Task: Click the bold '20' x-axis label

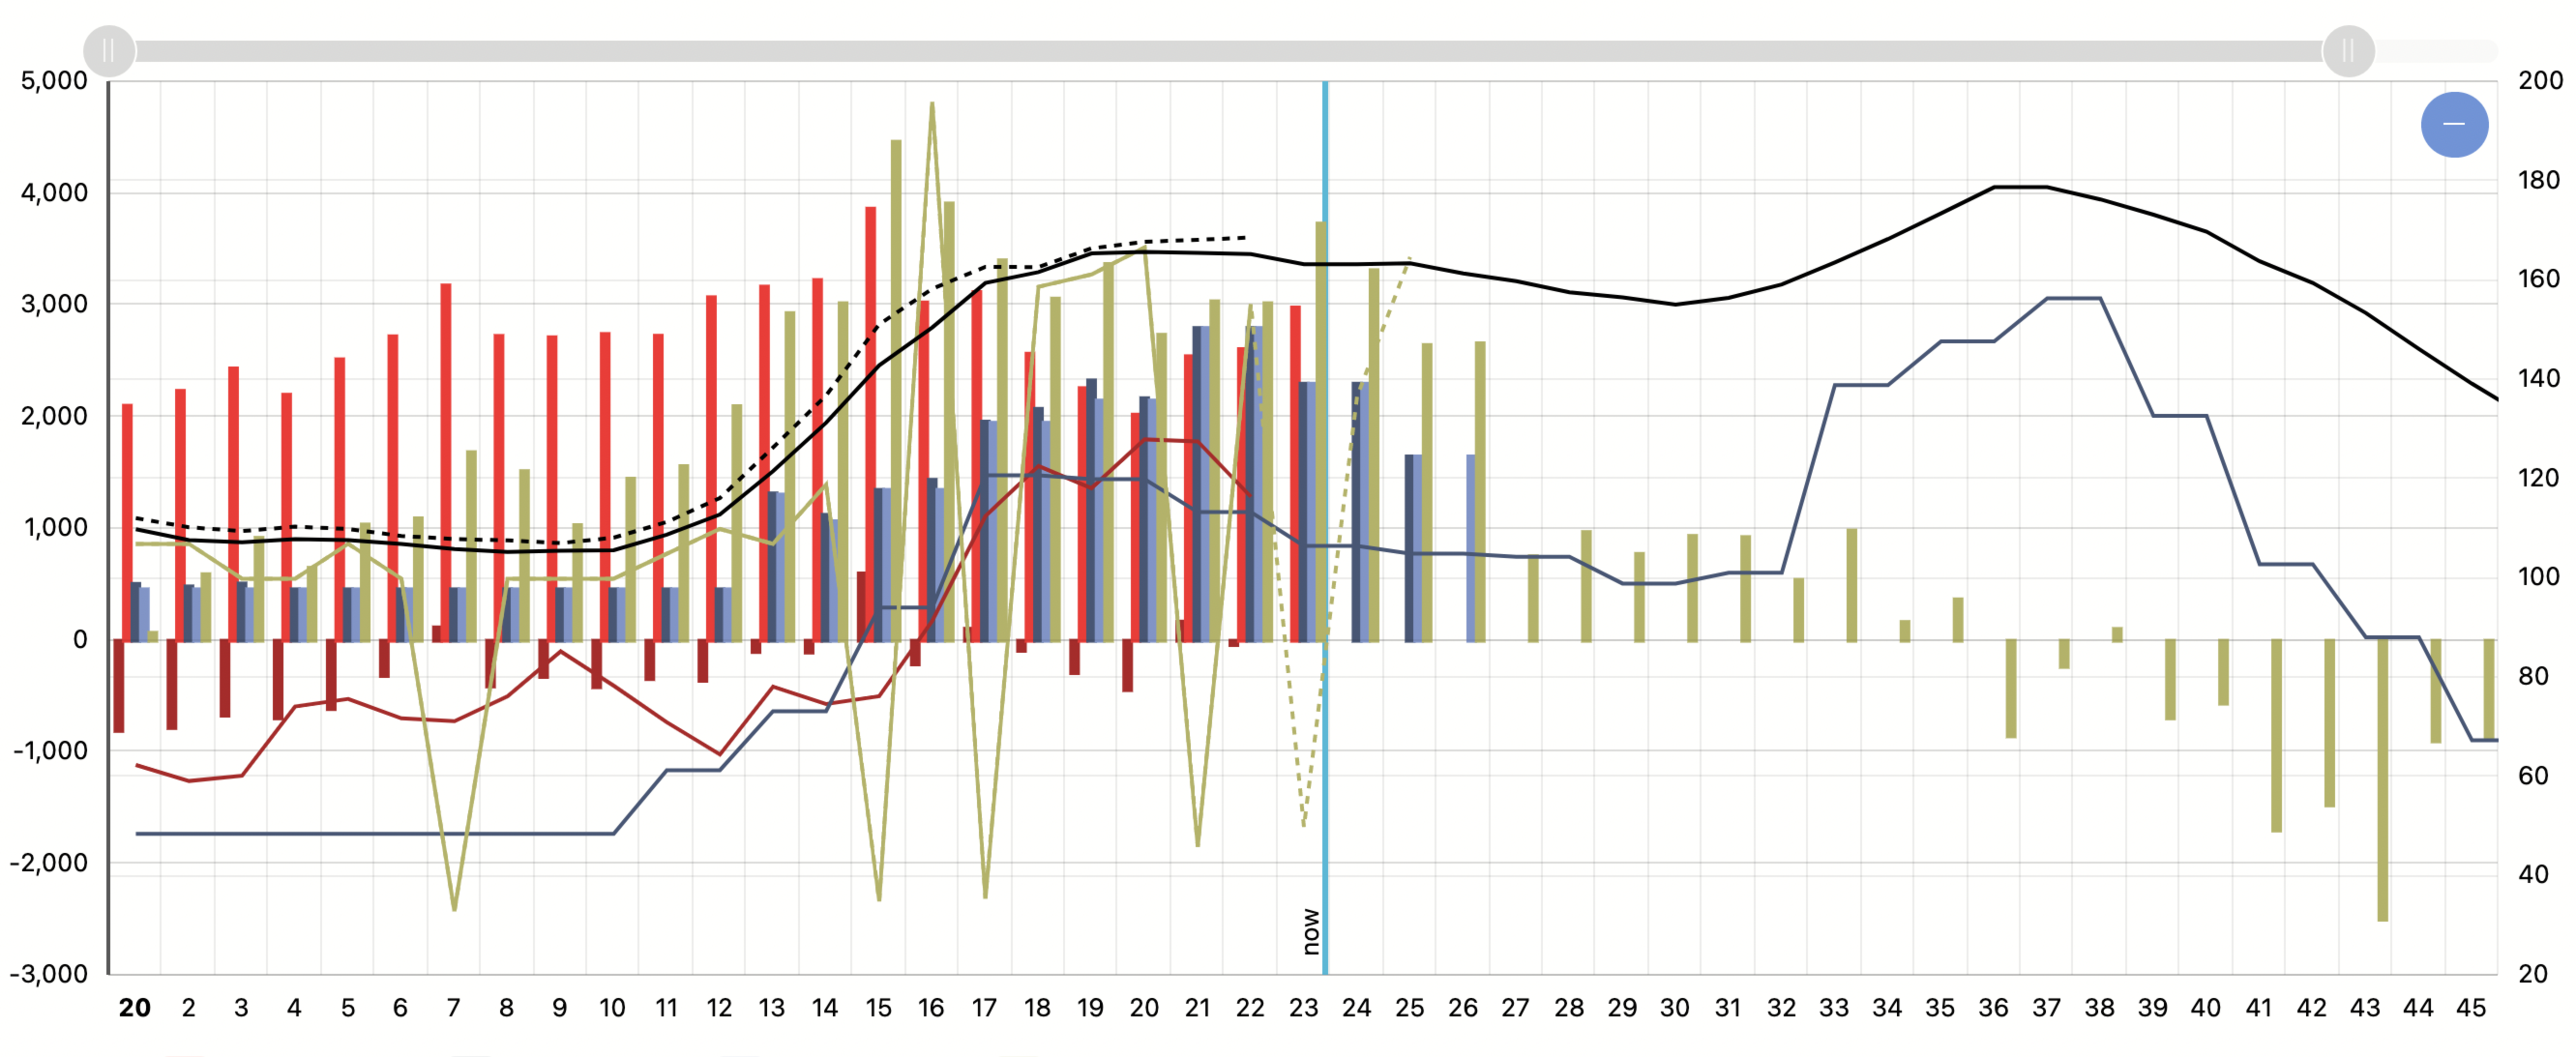Action: tap(135, 1008)
